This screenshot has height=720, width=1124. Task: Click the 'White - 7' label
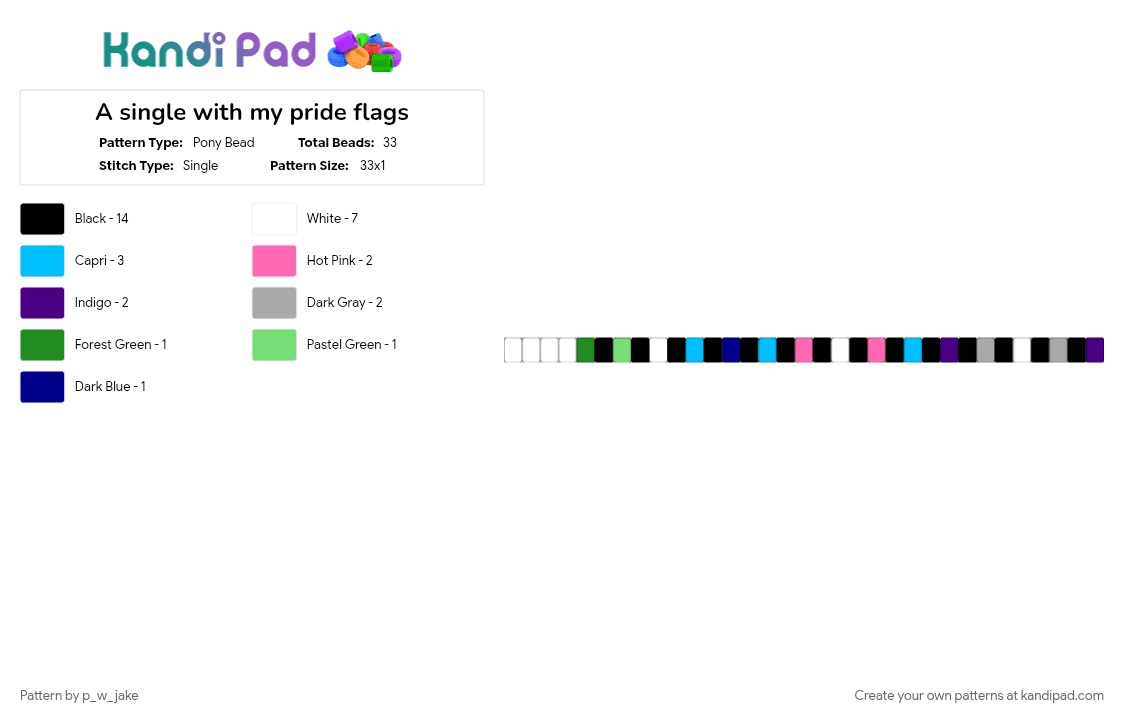(x=332, y=219)
